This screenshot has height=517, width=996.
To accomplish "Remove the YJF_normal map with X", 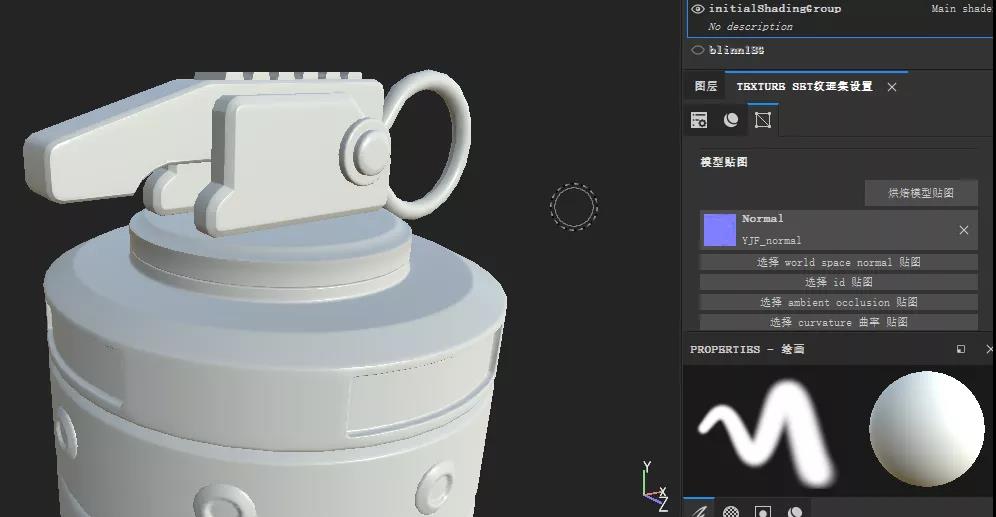I will pyautogui.click(x=964, y=230).
